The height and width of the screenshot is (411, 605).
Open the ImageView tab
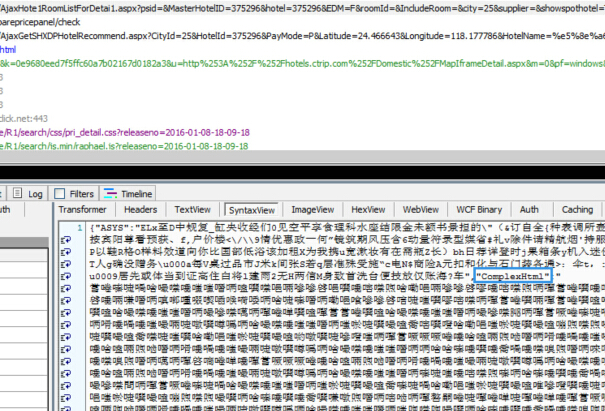pos(313,210)
